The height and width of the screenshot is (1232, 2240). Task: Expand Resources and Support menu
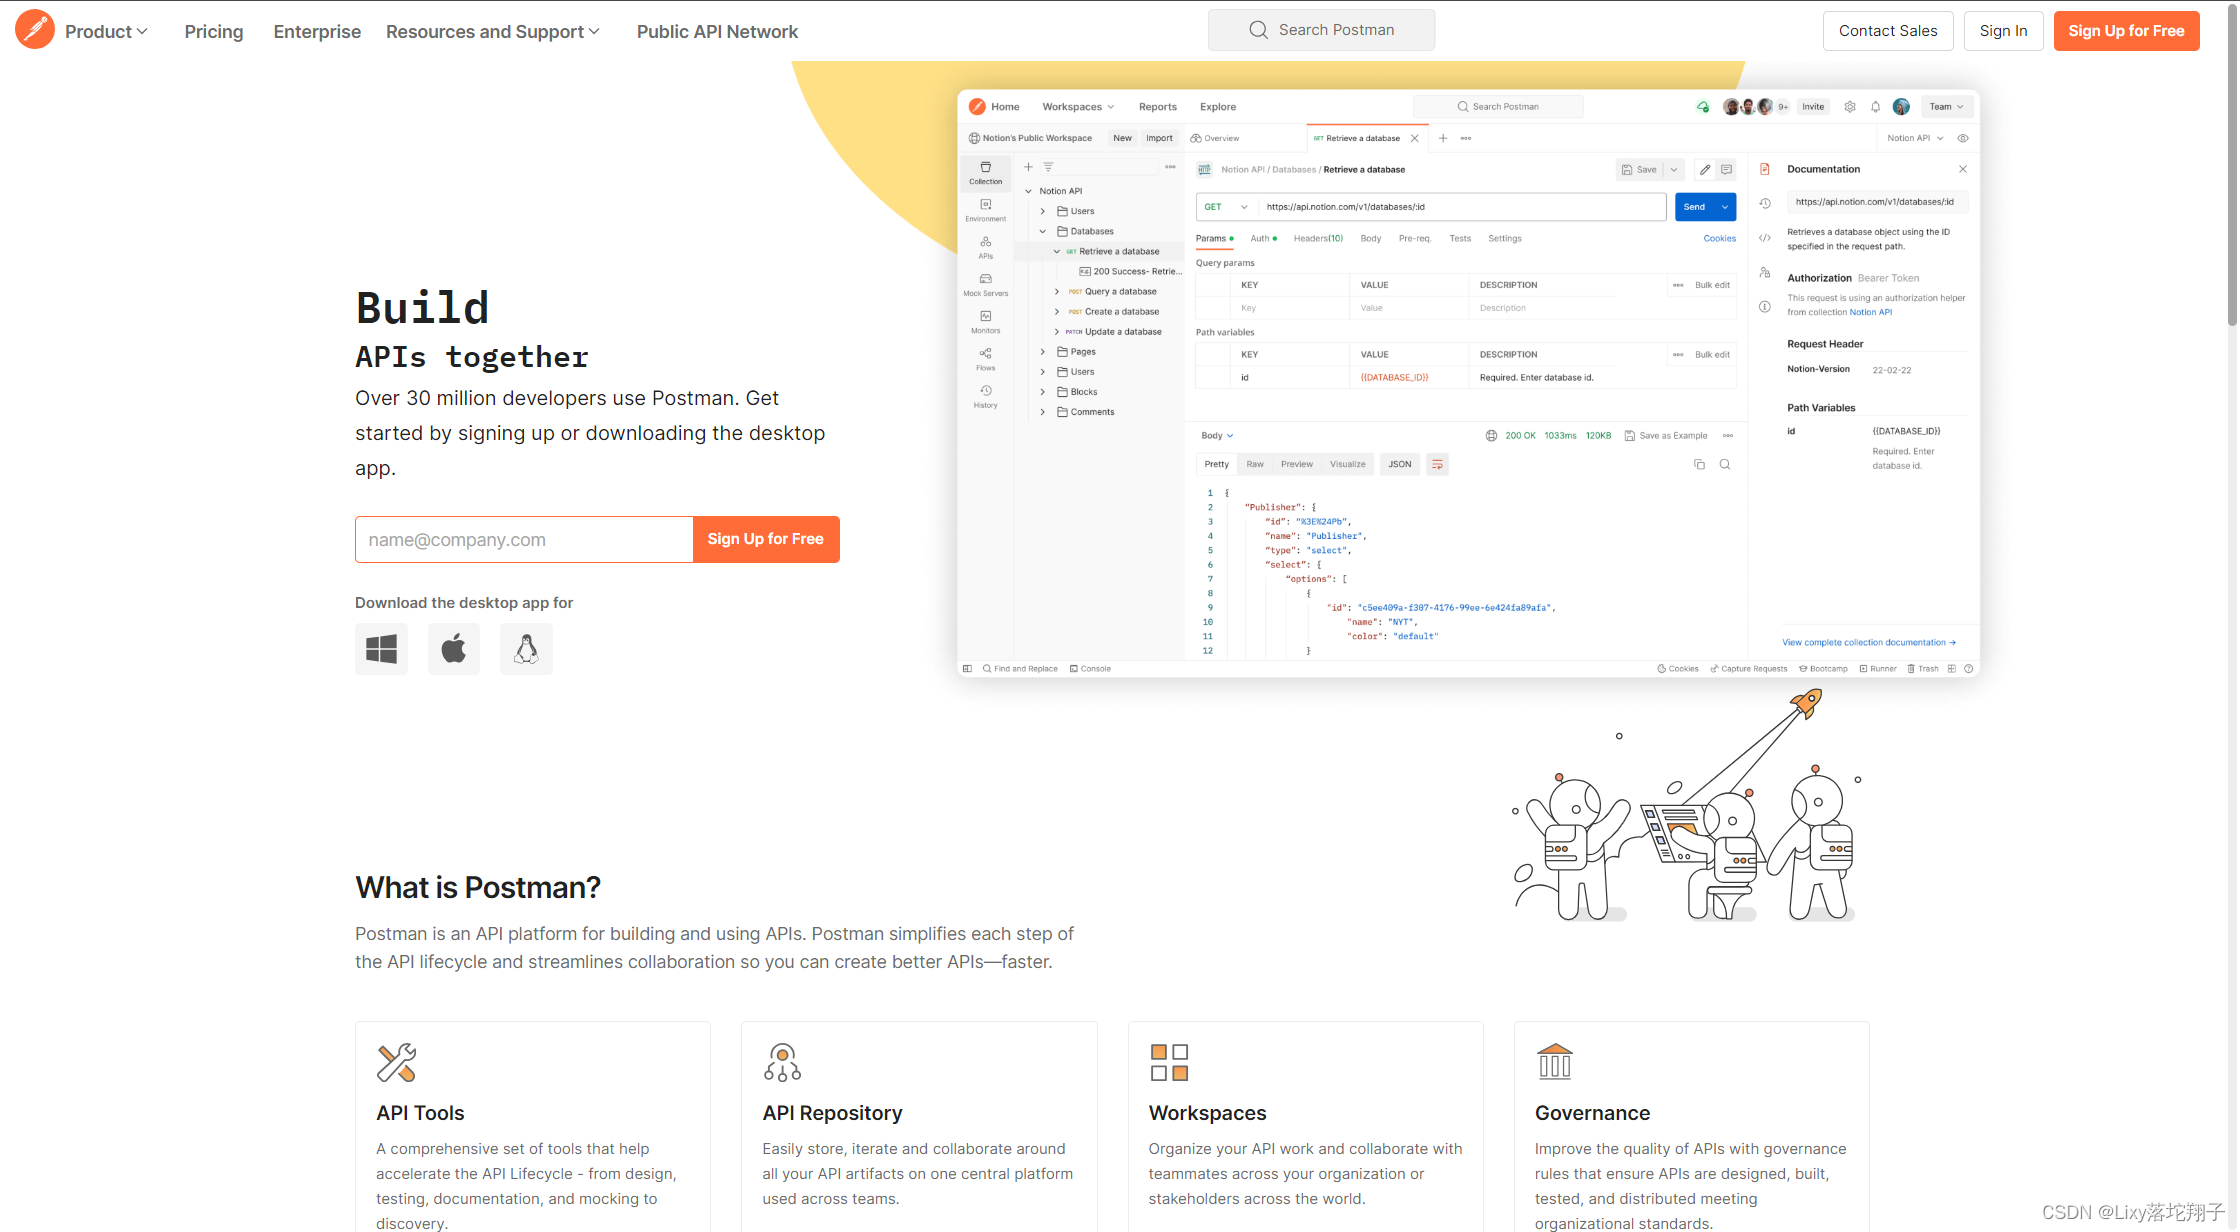(493, 31)
